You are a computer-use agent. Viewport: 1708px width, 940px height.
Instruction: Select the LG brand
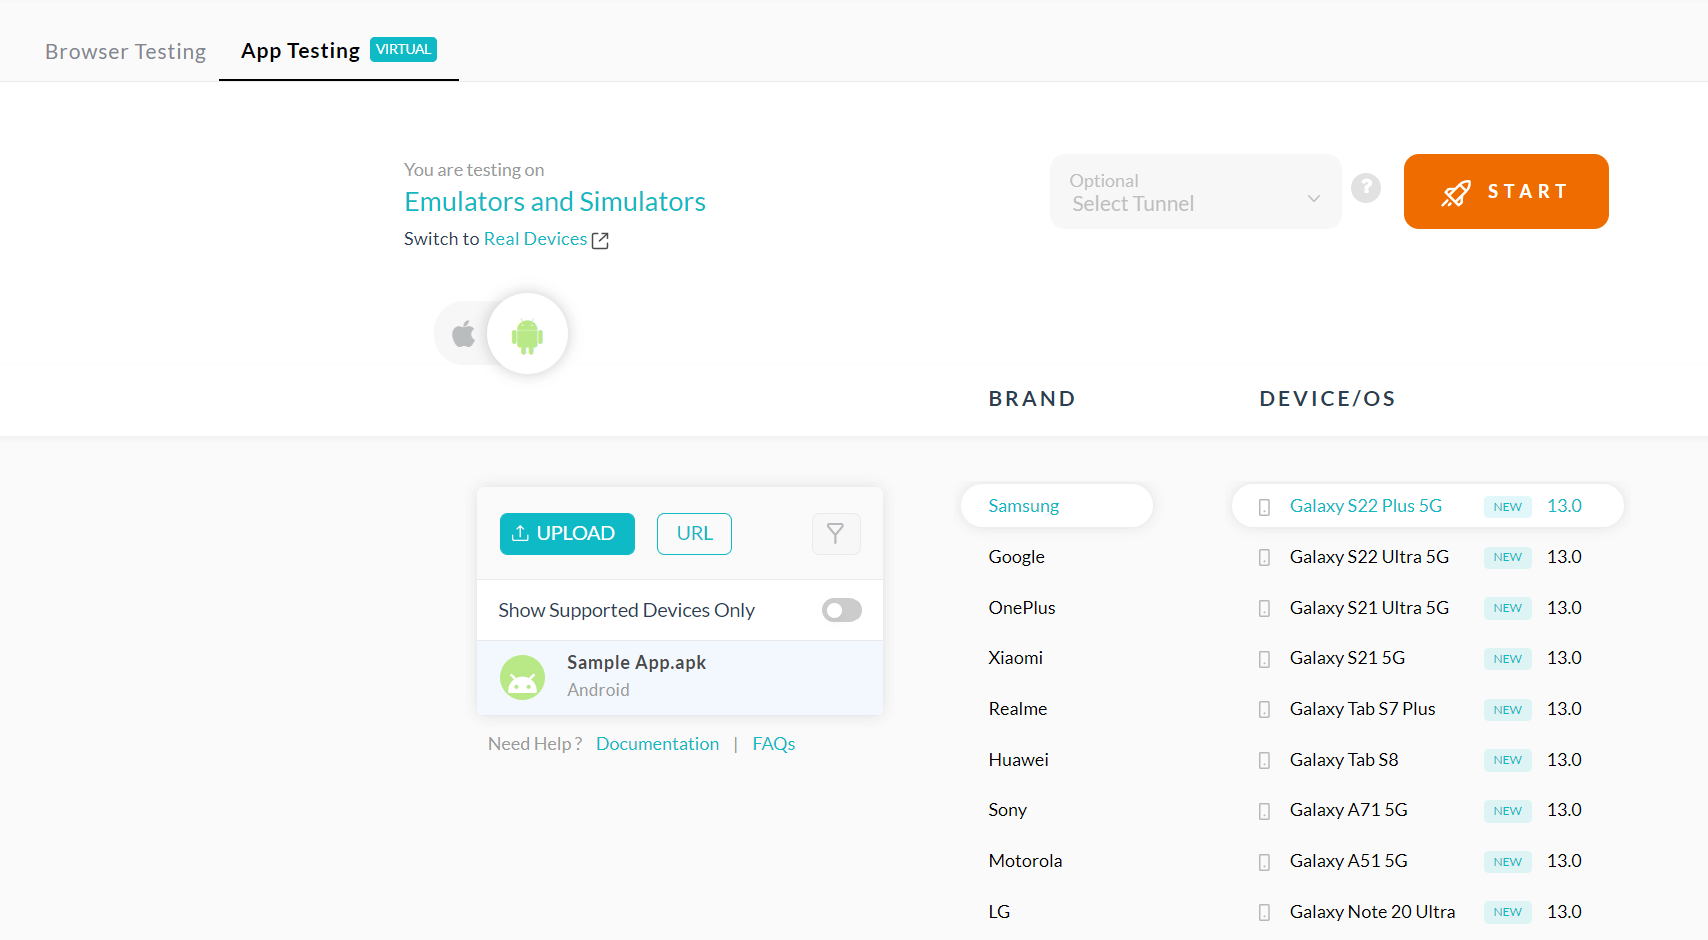(999, 912)
